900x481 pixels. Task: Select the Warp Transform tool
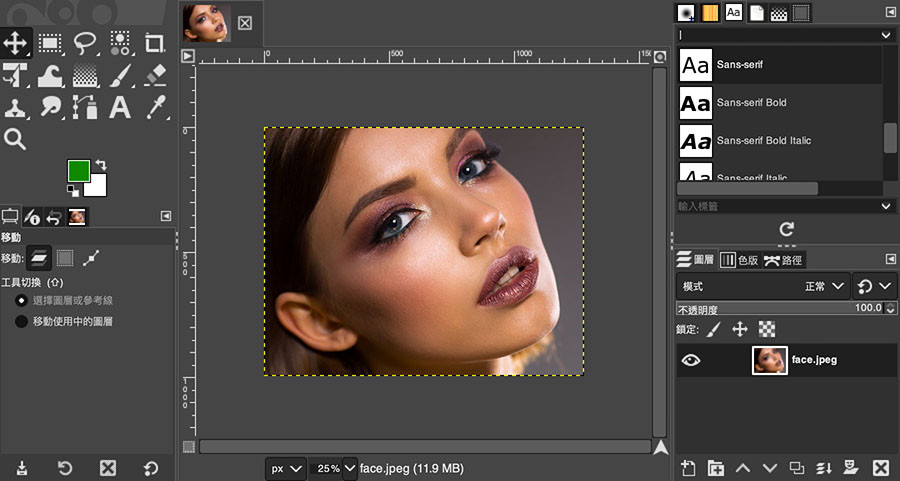click(51, 75)
